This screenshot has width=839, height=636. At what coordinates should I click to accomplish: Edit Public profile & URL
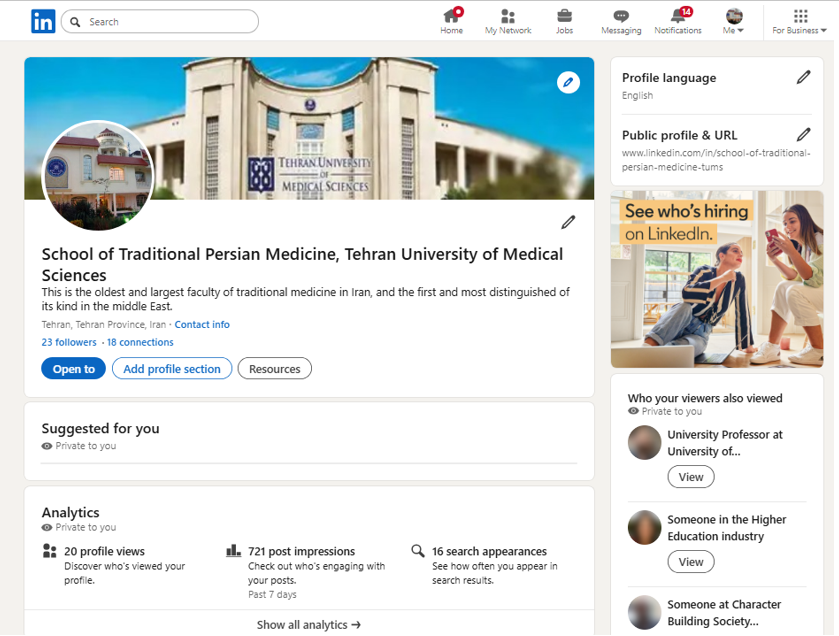coord(803,134)
